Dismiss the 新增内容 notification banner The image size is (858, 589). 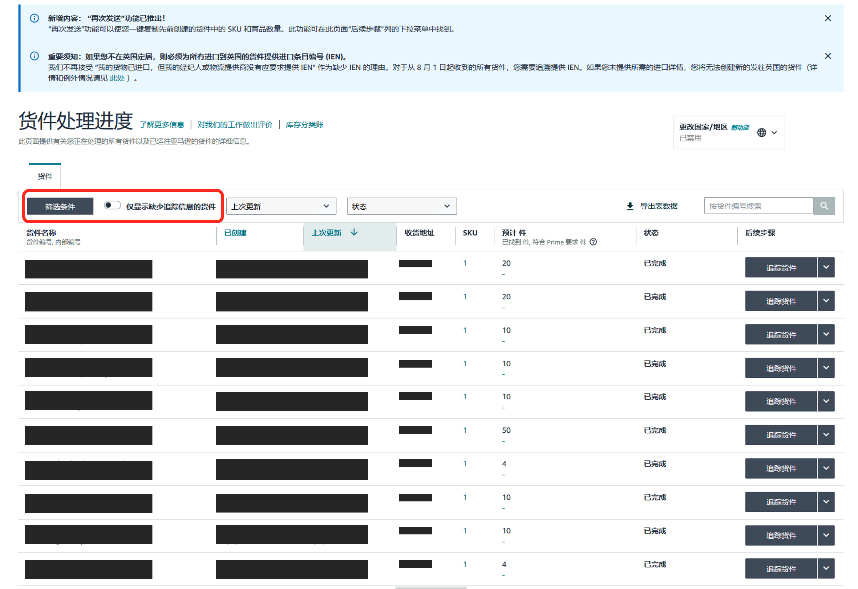tap(827, 18)
